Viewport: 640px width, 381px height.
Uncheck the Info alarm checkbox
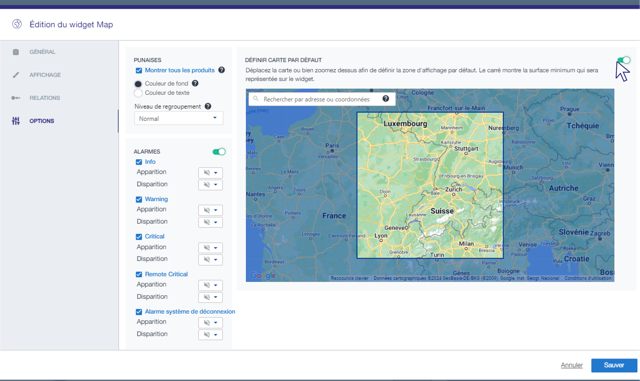tap(139, 162)
